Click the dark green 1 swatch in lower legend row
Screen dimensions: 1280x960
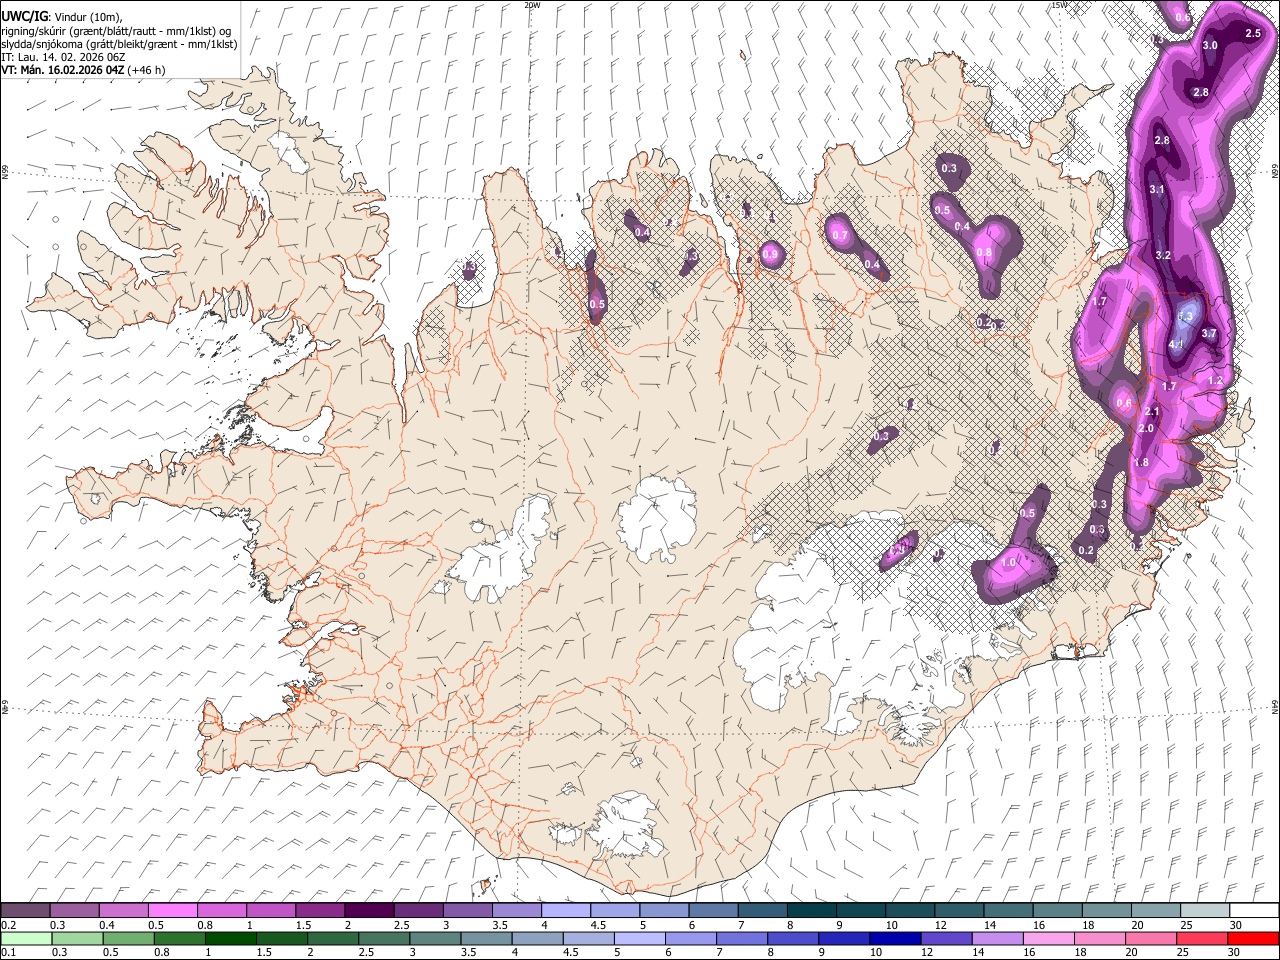pyautogui.click(x=231, y=938)
